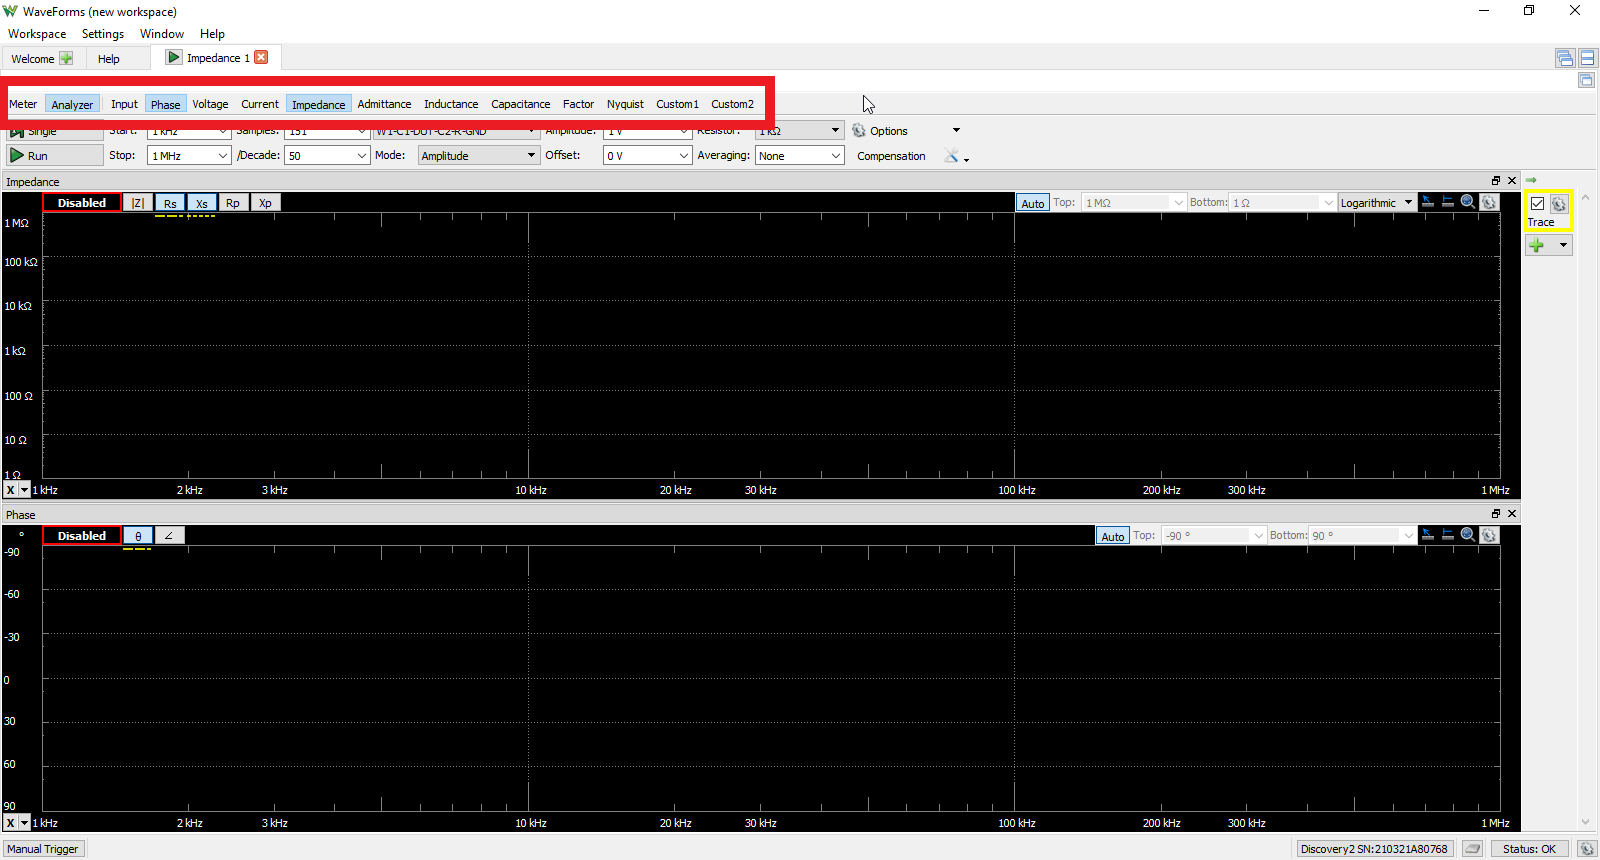Toggle the Rp trace button
The width and height of the screenshot is (1600, 860).
click(233, 203)
